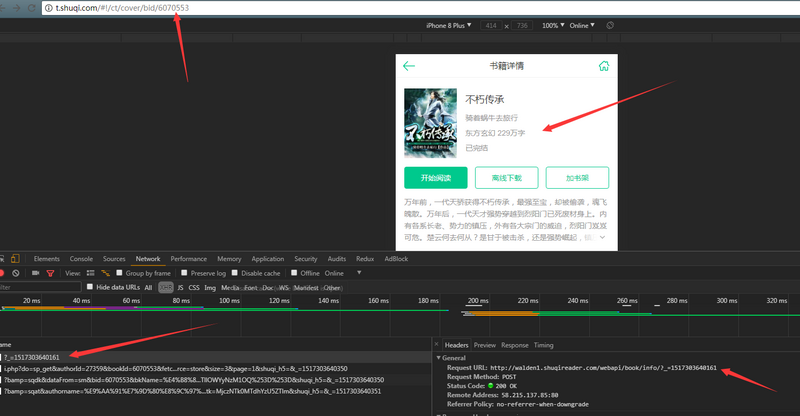The image size is (800, 416).
Task: Switch to the Memory tab
Action: coord(229,259)
